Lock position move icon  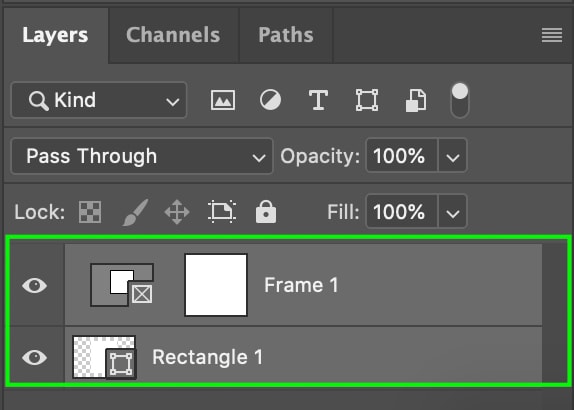[177, 212]
